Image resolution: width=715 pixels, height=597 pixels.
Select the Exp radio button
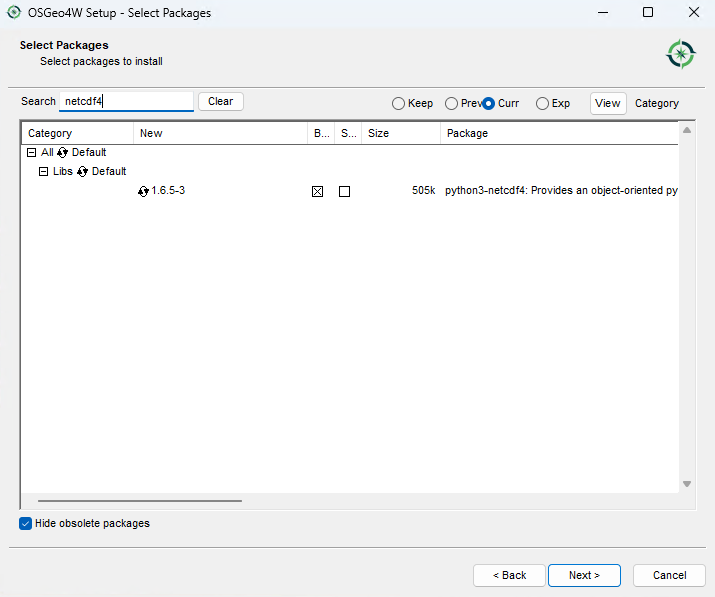542,103
